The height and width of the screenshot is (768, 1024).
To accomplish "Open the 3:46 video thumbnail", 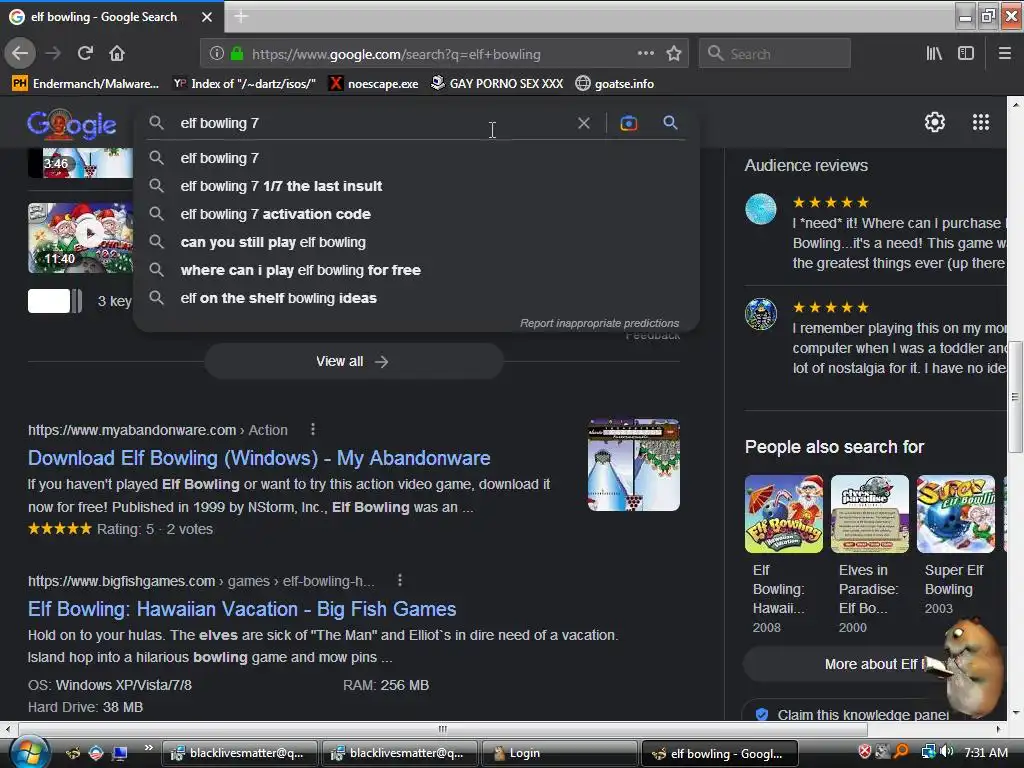I will tap(80, 163).
